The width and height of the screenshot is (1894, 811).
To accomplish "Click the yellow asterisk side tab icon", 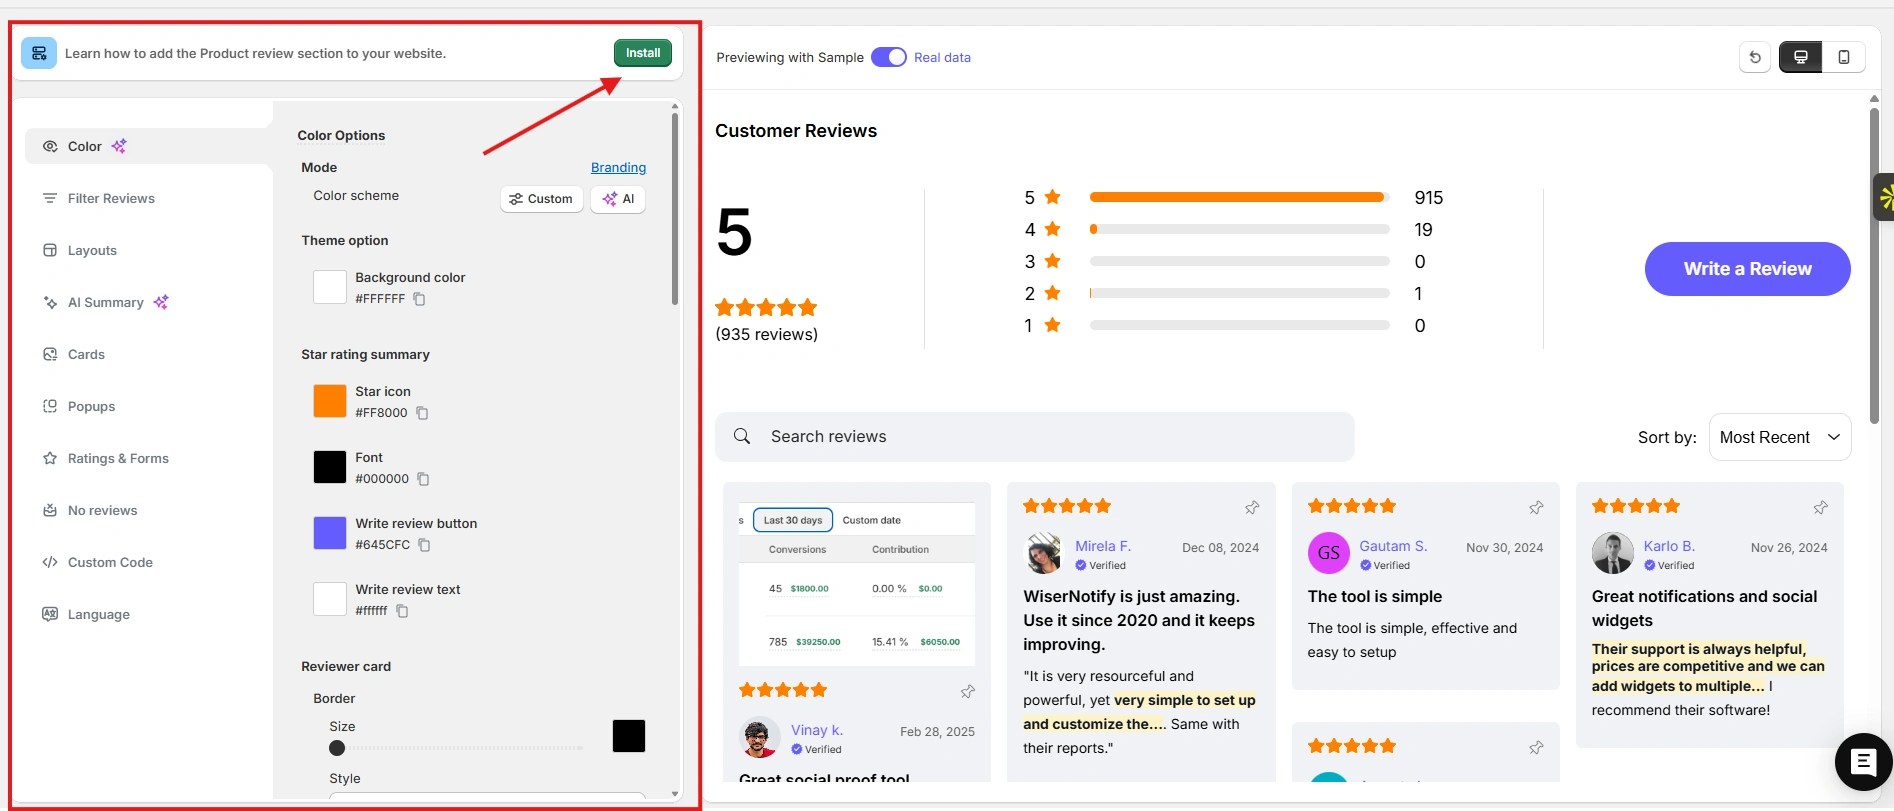I will [1884, 197].
